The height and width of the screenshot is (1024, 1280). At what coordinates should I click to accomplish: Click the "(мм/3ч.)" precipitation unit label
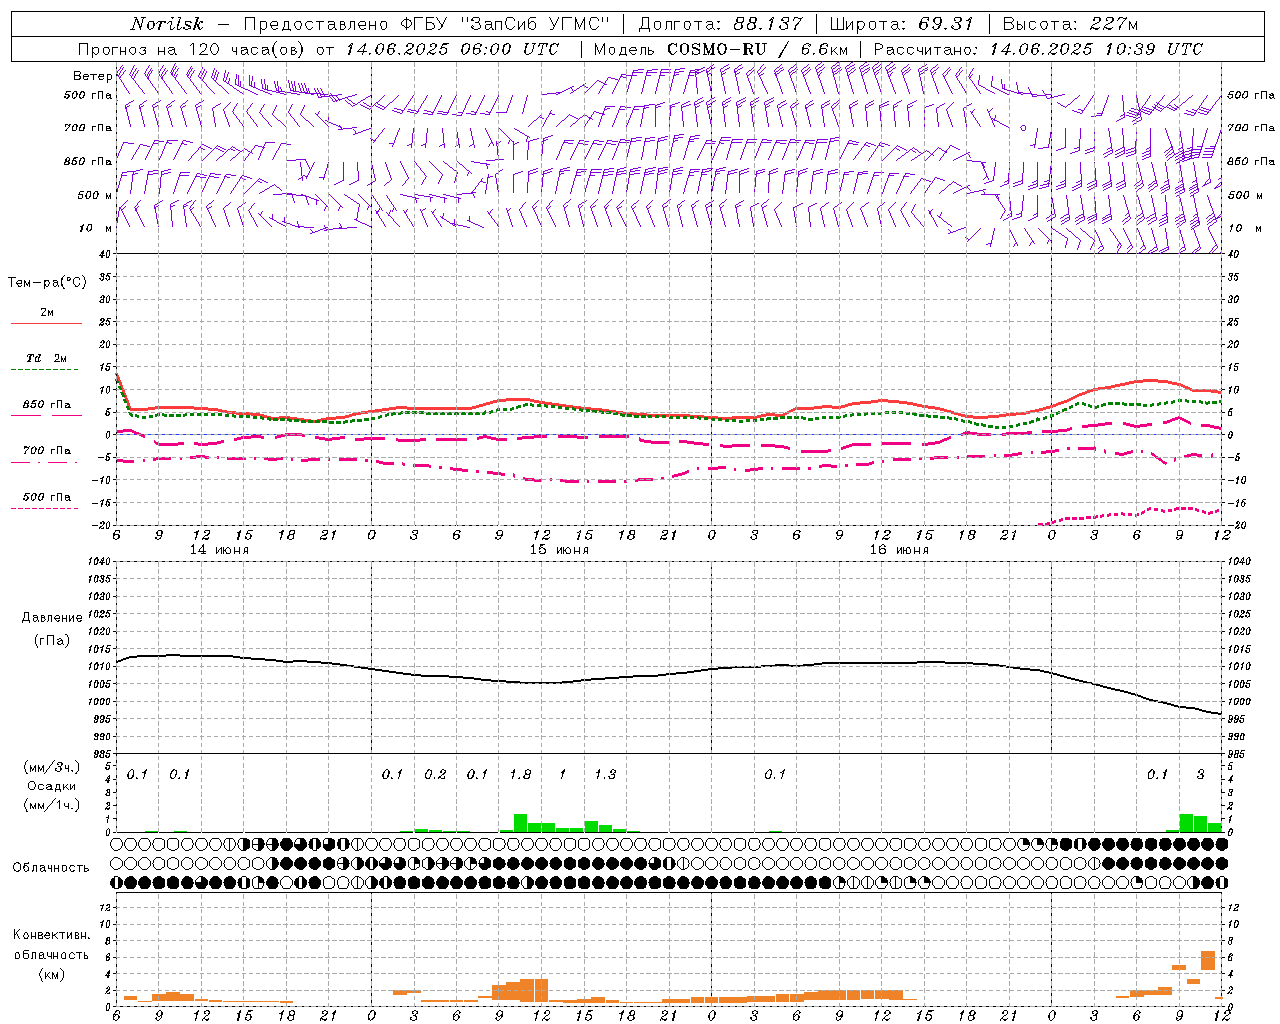pos(51,768)
